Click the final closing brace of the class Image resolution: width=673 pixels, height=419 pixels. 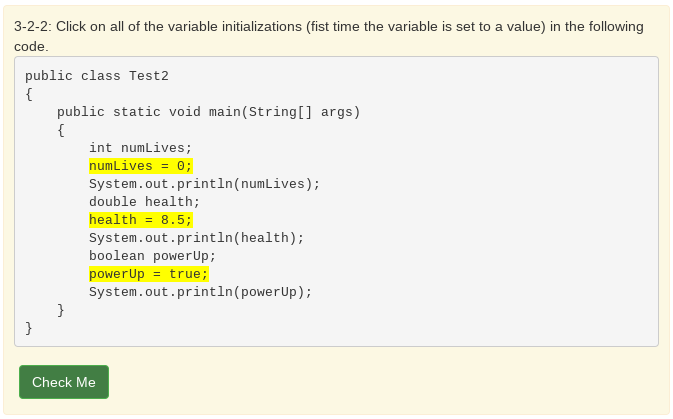29,328
